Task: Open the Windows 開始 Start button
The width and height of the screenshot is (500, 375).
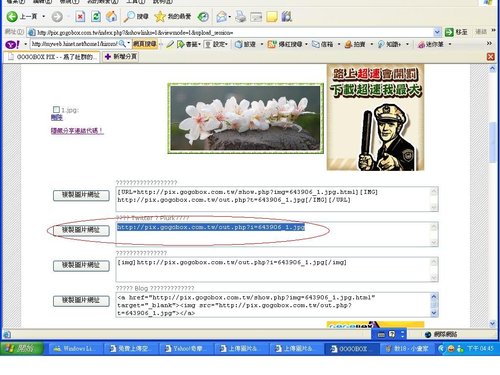Action: 22,348
